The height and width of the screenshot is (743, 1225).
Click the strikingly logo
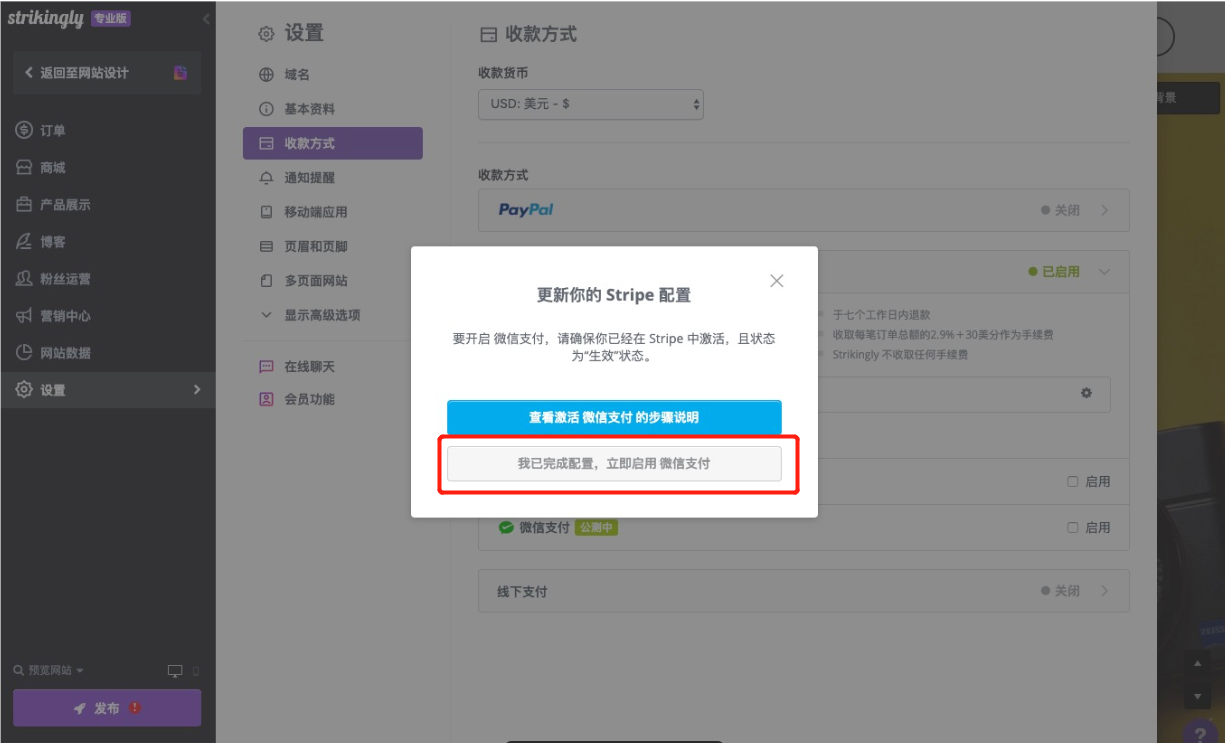(x=45, y=19)
